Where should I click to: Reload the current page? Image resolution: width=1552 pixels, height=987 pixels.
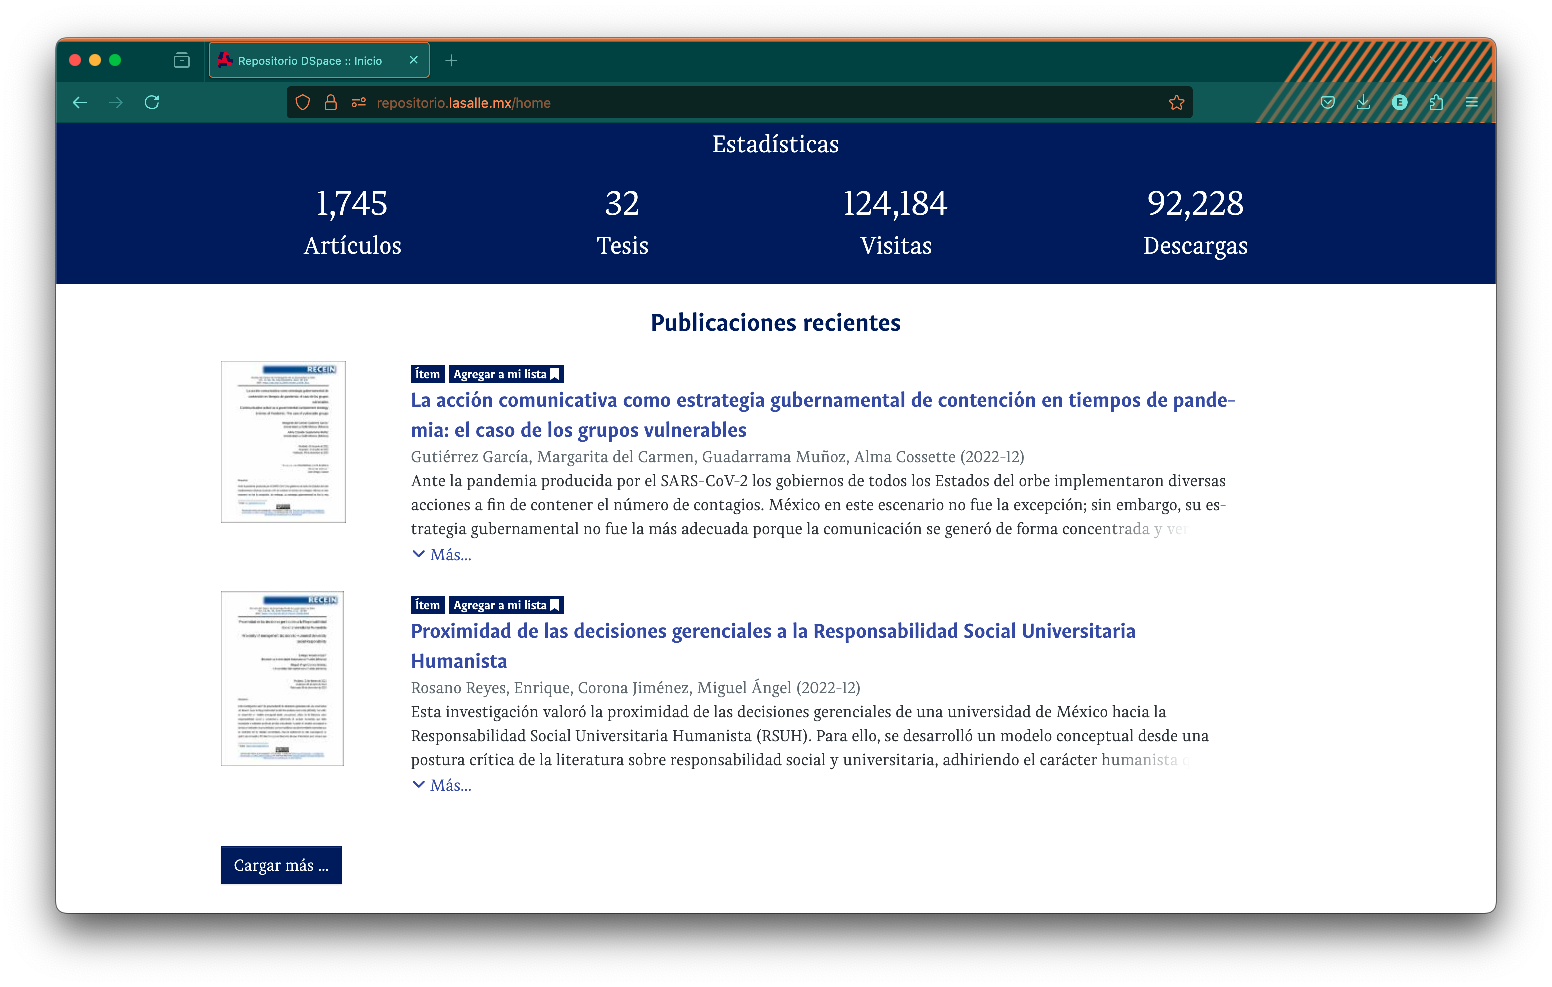(x=152, y=102)
